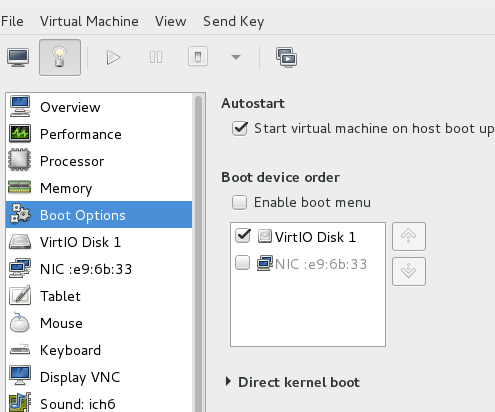495x412 pixels.
Task: Toggle the lightbulb hardware details view
Action: tap(60, 57)
